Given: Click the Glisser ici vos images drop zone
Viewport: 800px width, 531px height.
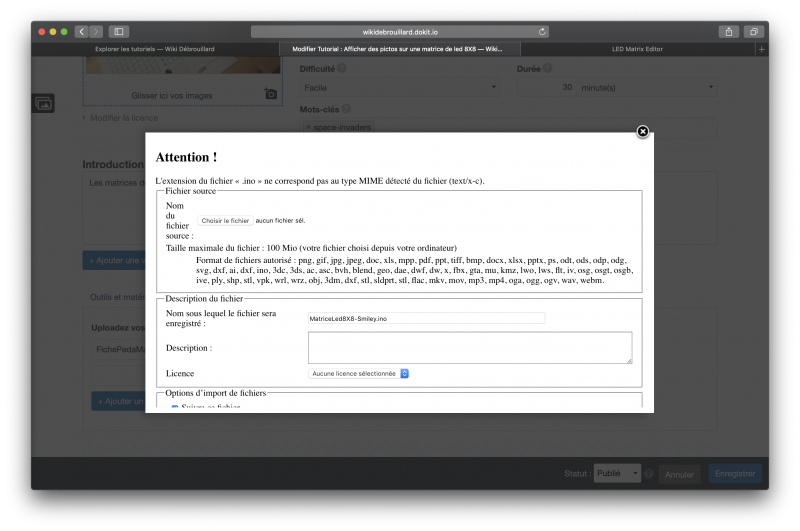Looking at the screenshot, I should (172, 95).
